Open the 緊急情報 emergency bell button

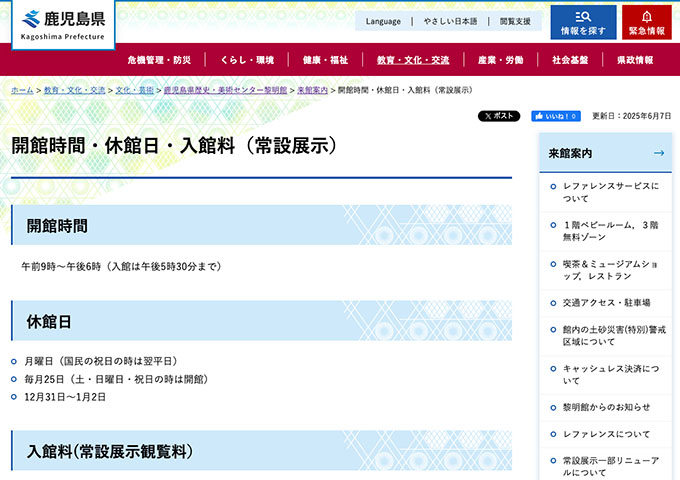click(x=646, y=22)
